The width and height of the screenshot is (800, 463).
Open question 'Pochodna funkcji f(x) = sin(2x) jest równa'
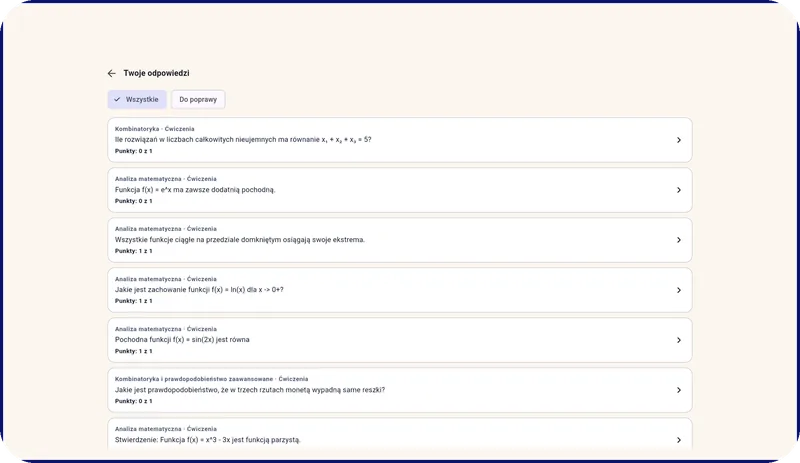click(399, 340)
